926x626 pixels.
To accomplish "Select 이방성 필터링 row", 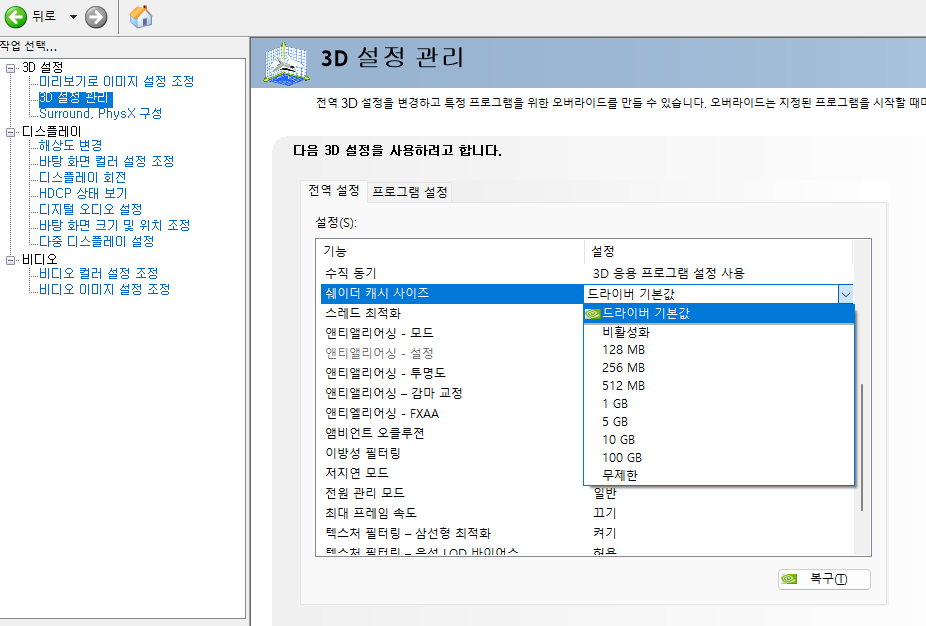I will click(452, 454).
